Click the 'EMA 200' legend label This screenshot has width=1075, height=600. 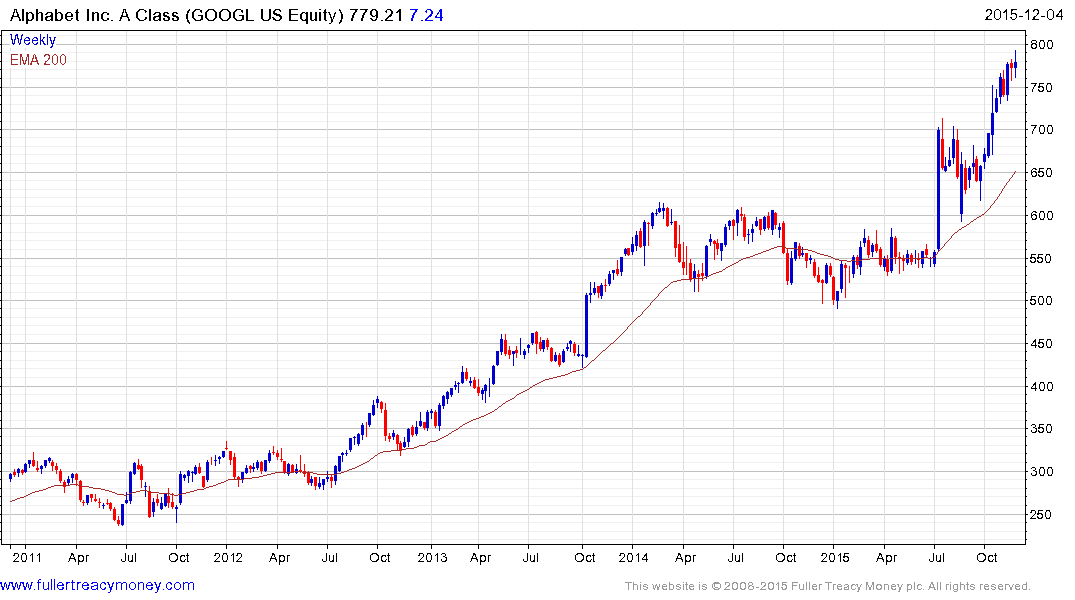[38, 60]
